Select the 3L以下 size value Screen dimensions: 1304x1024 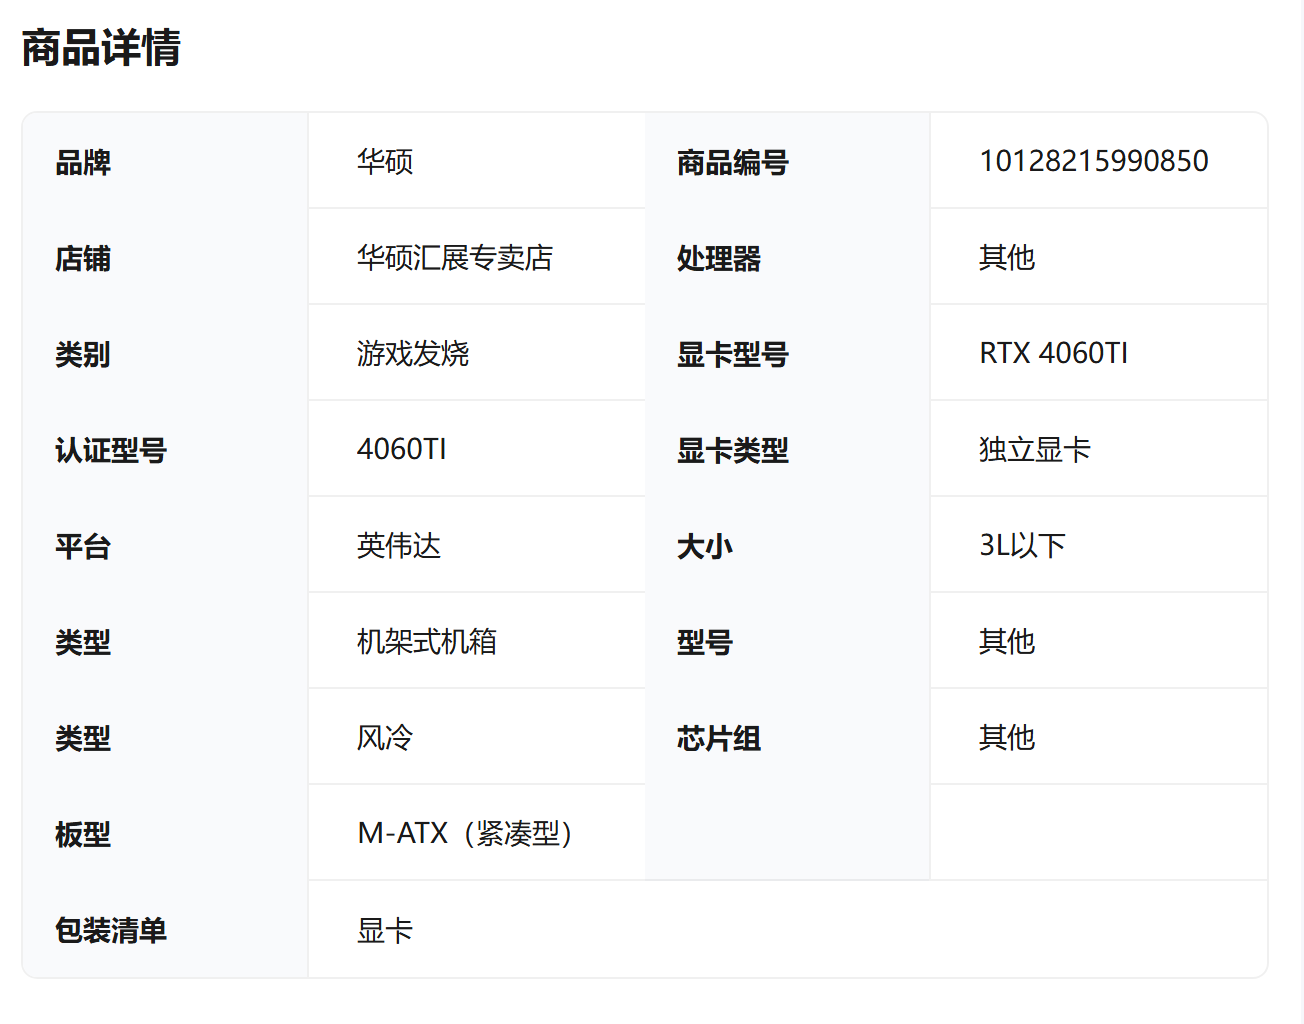point(1022,546)
